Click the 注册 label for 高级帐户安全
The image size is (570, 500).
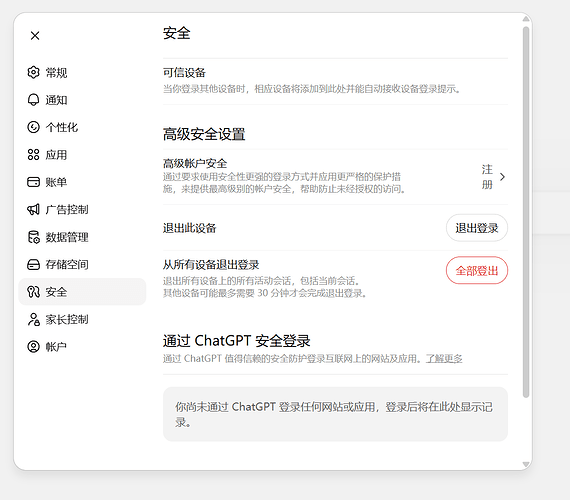pos(487,177)
